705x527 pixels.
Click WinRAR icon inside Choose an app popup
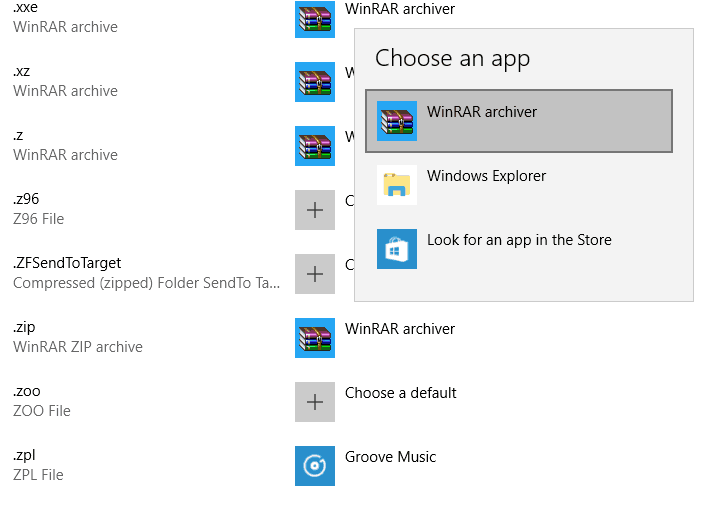397,121
